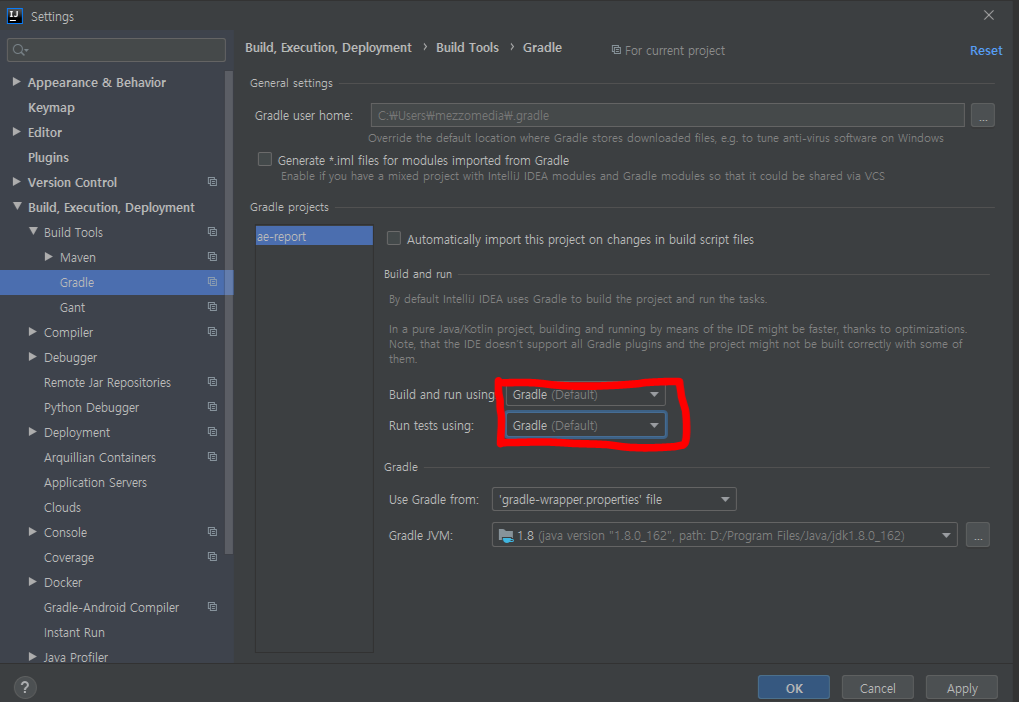Viewport: 1019px width, 702px height.
Task: Expand the Docker node arrow
Action: (x=32, y=582)
